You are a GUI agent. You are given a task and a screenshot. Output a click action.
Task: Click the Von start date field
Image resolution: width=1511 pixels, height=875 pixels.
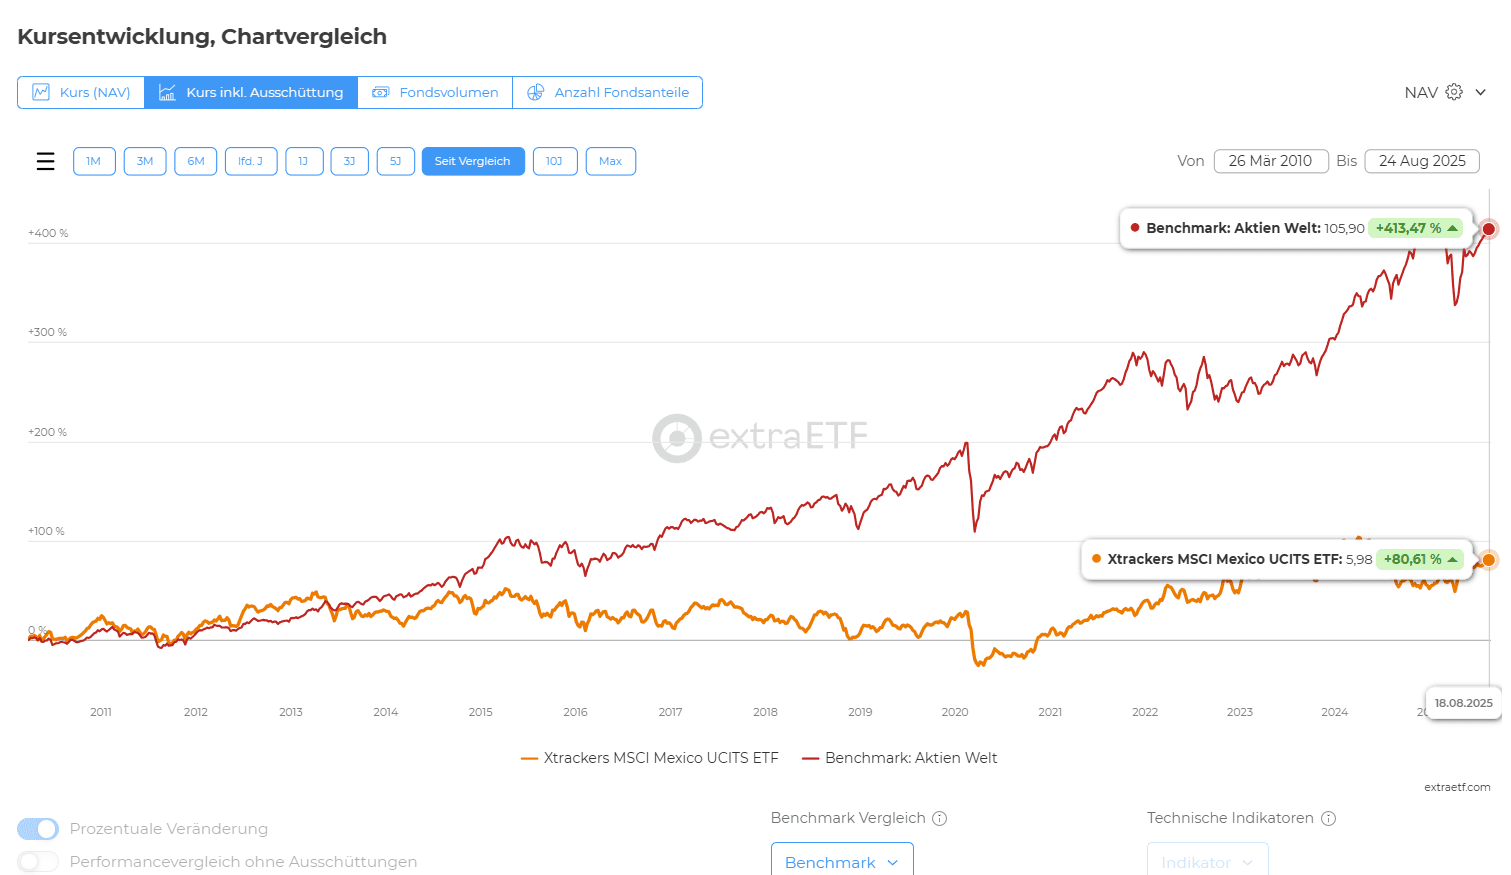(1270, 161)
